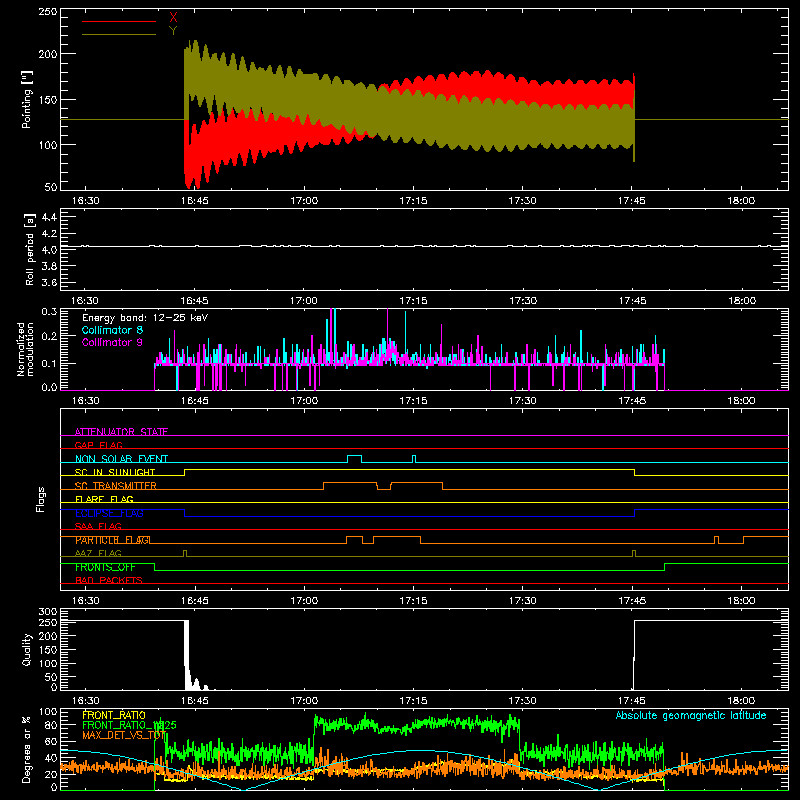Select the GAP_FLAG label

[98, 445]
